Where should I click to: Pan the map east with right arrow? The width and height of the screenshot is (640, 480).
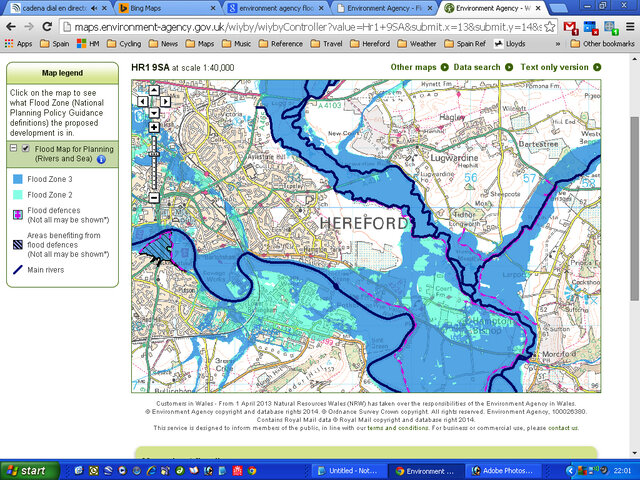pos(165,101)
